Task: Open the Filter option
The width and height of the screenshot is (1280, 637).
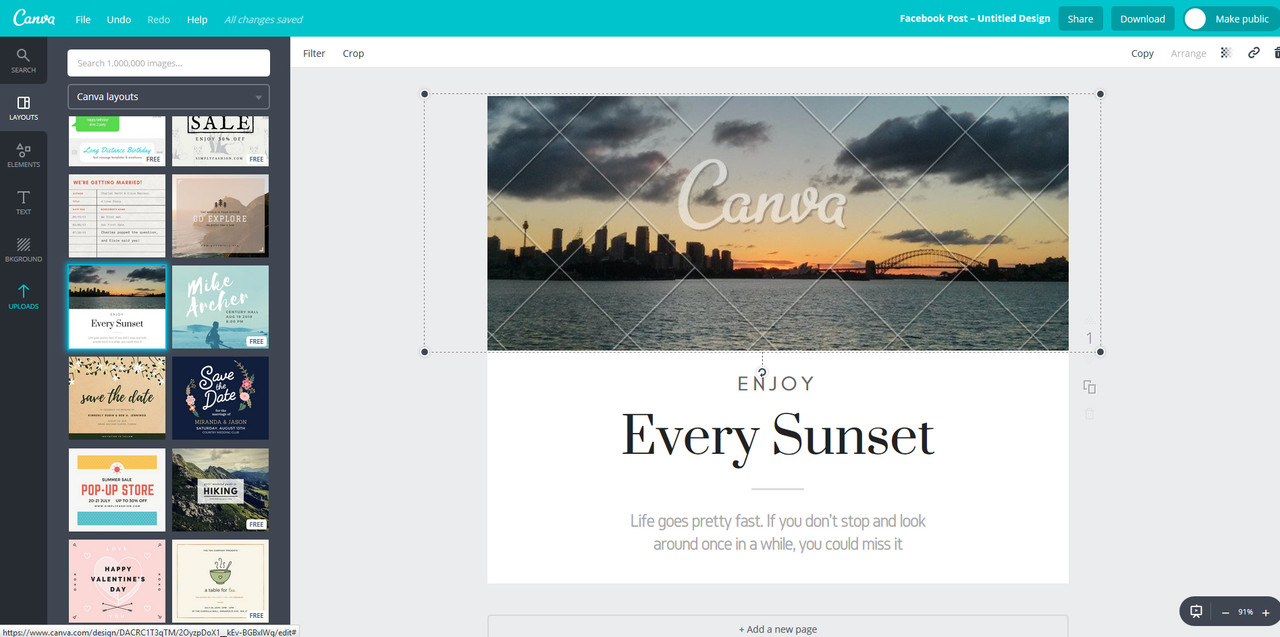Action: [314, 53]
